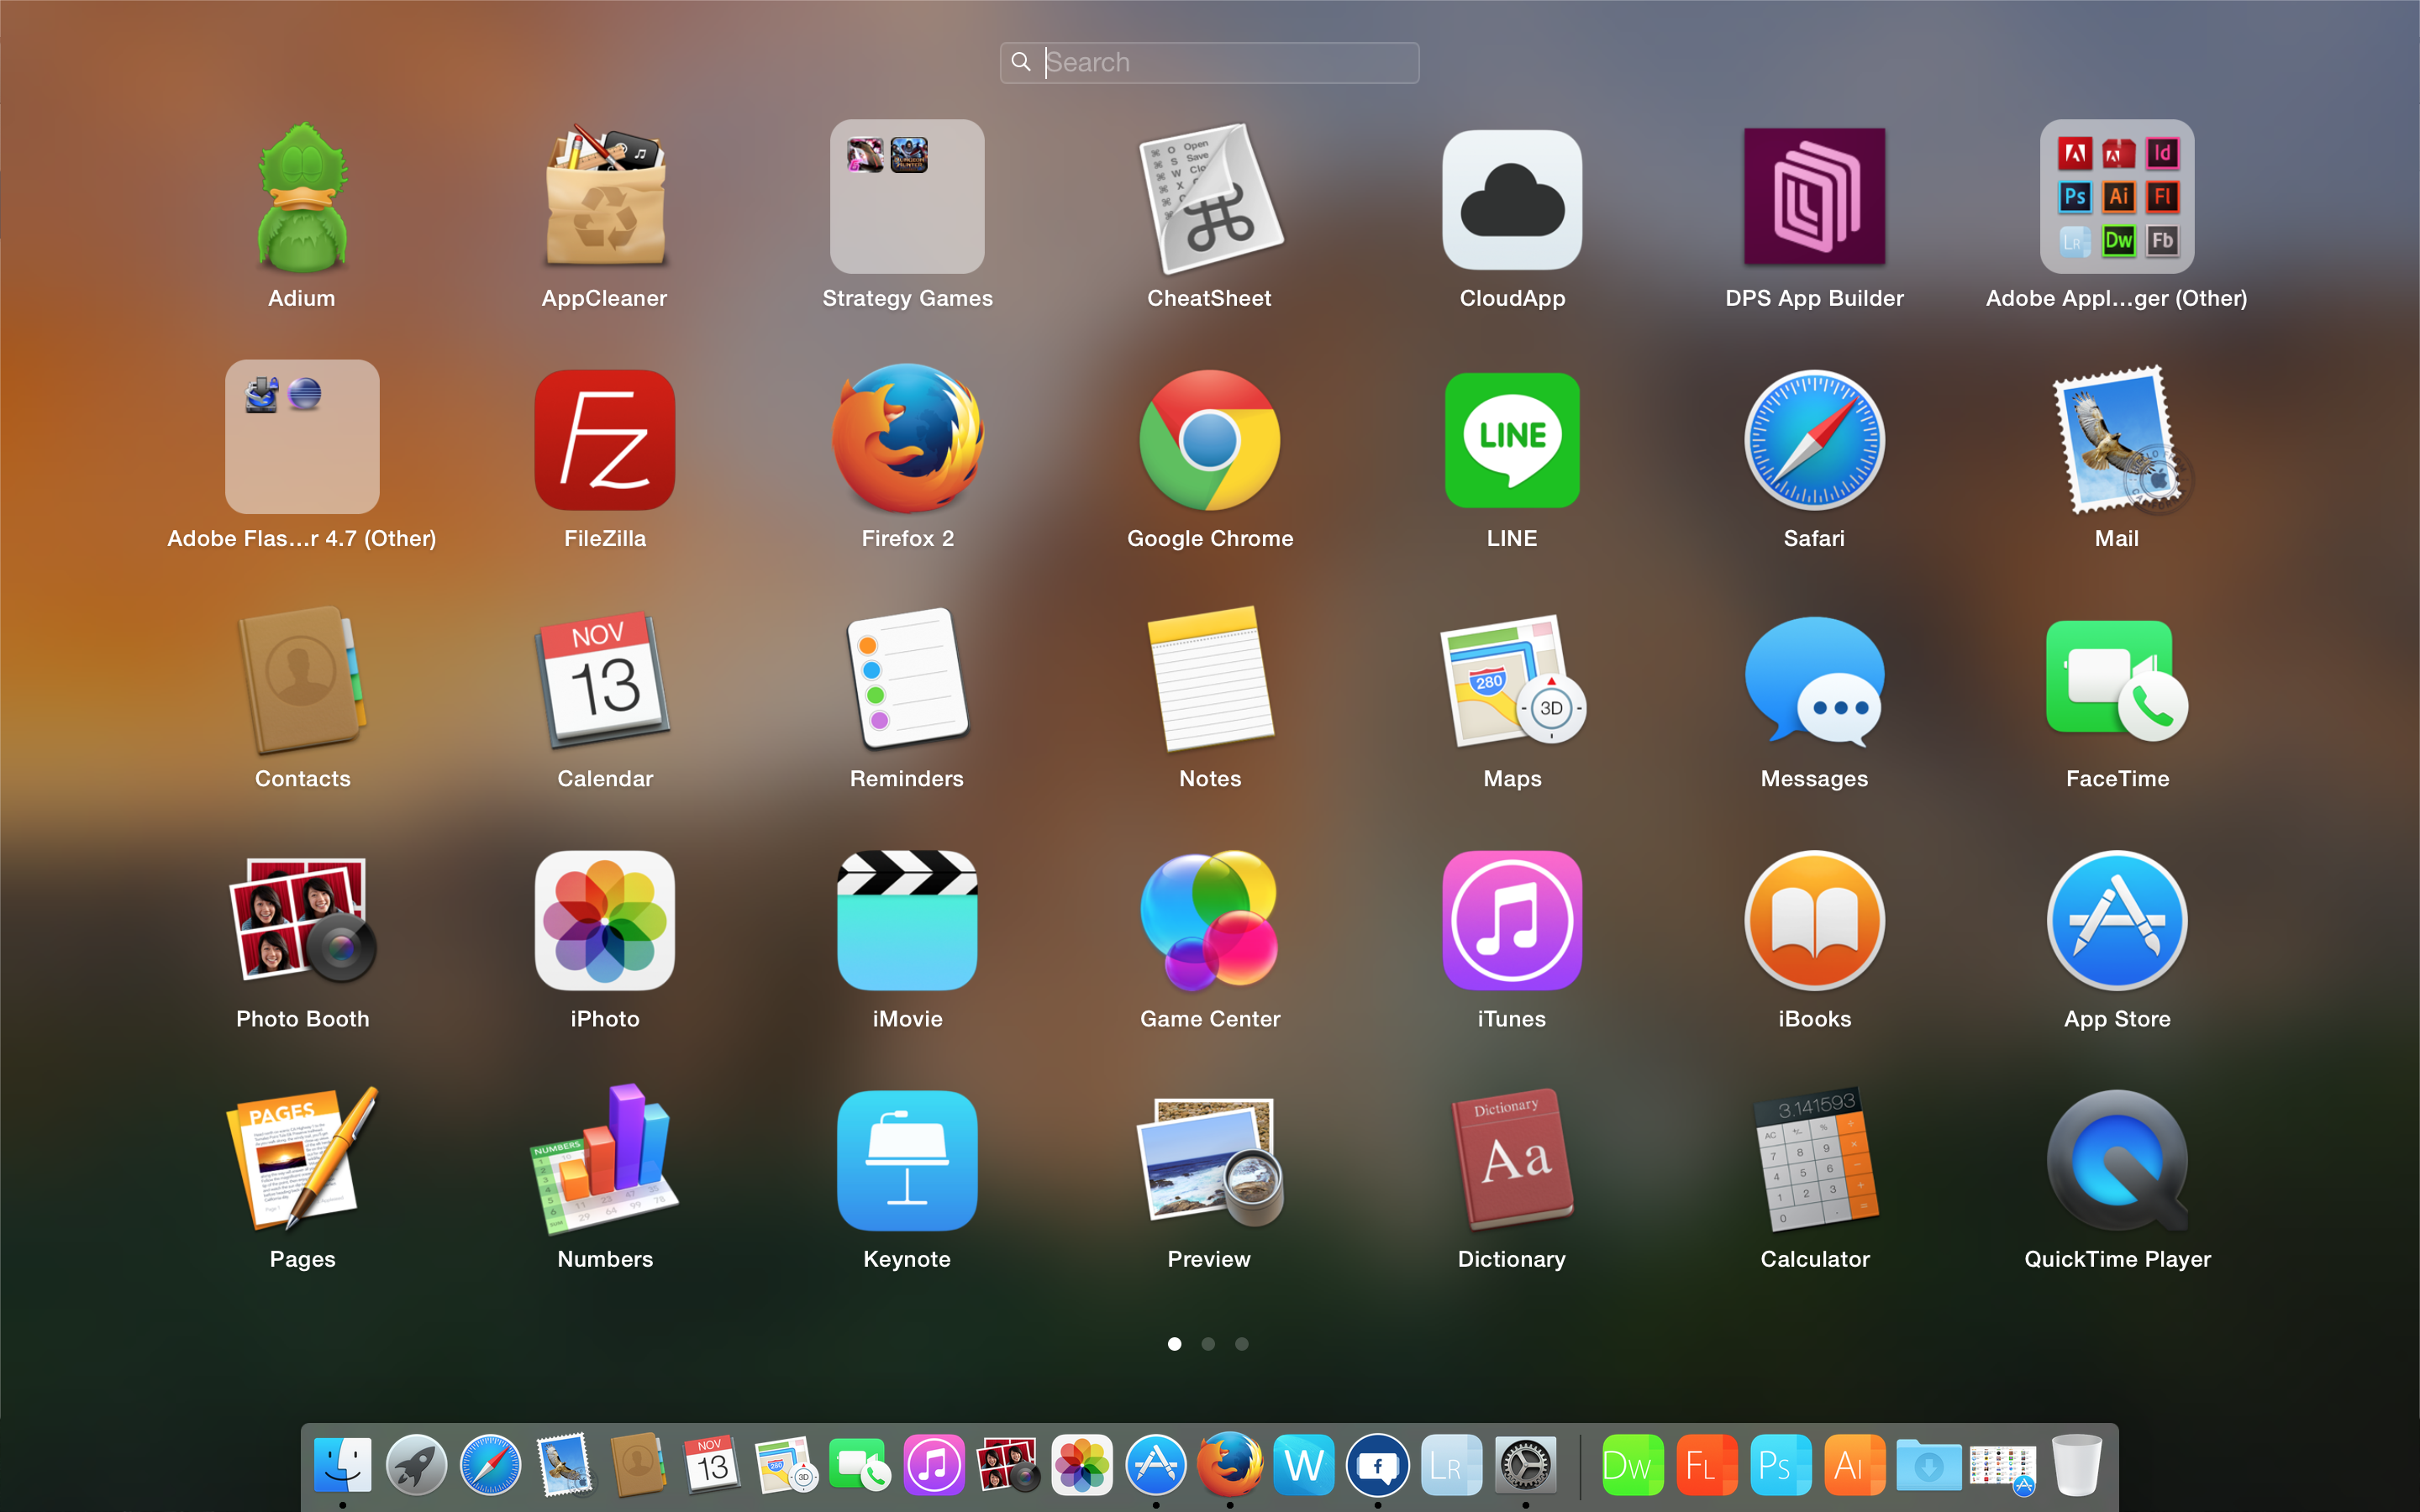
Task: Launch Reminders
Action: tap(907, 678)
